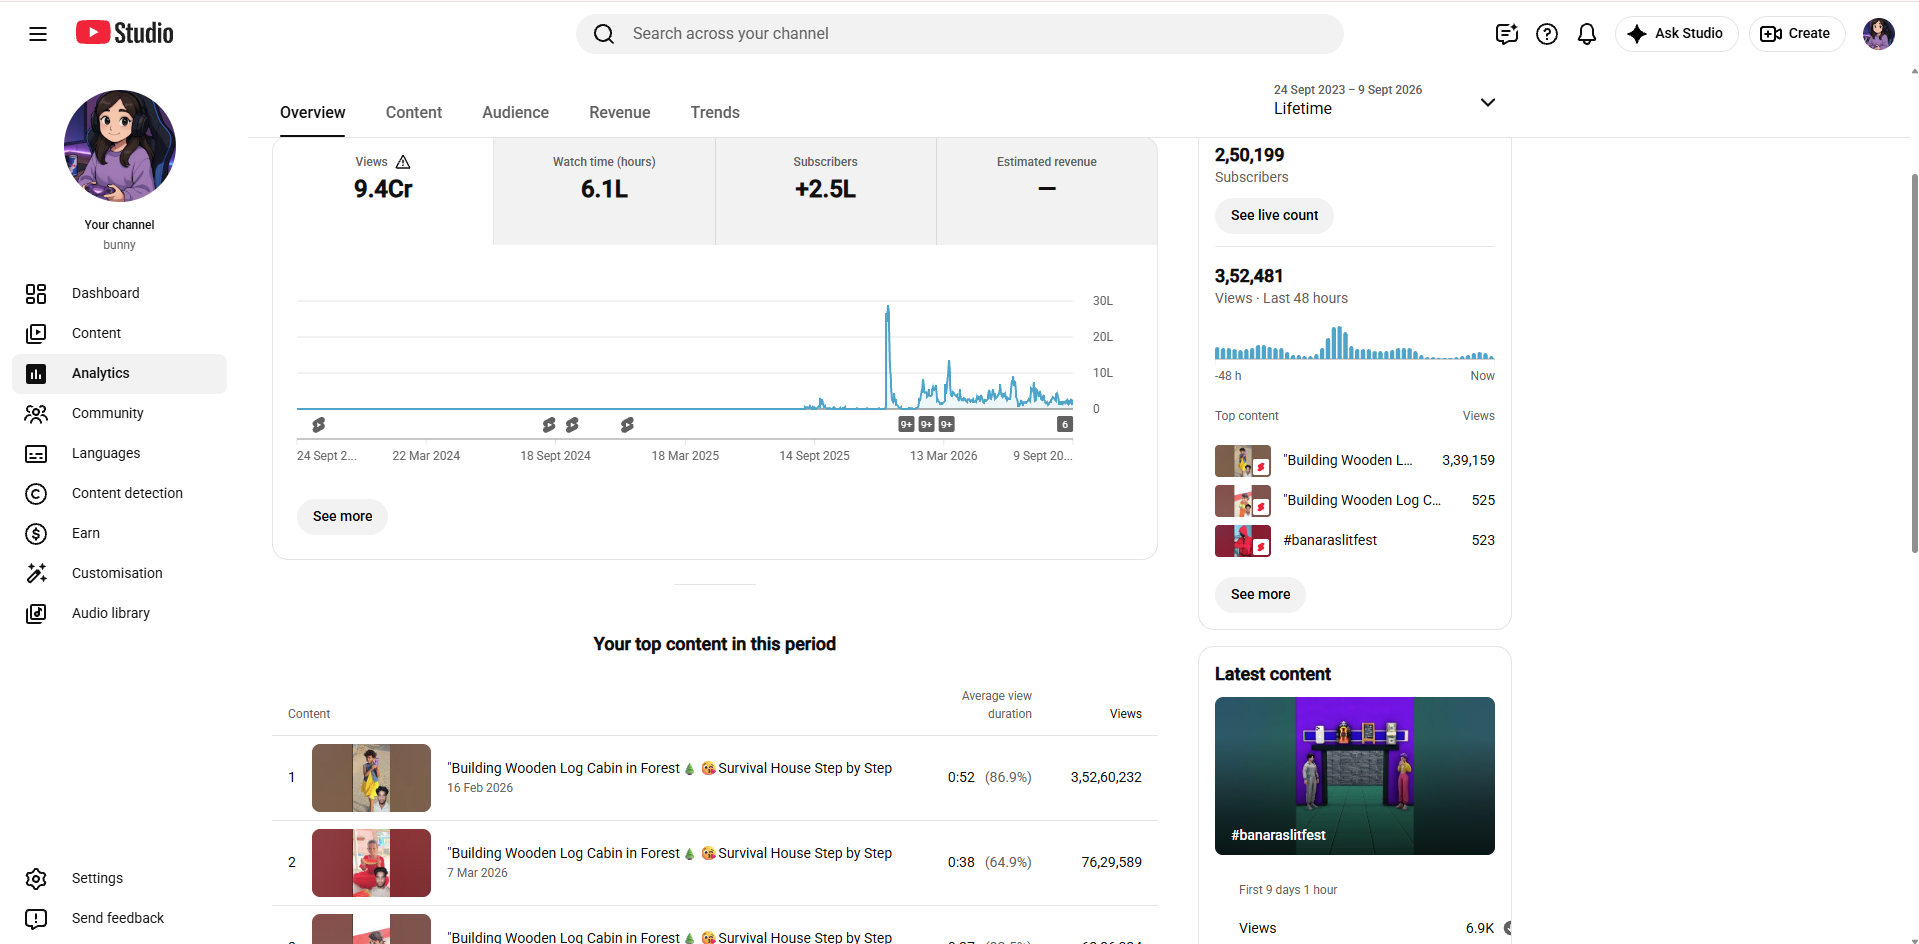
Task: Click the YouTube Studio logo
Action: (125, 33)
